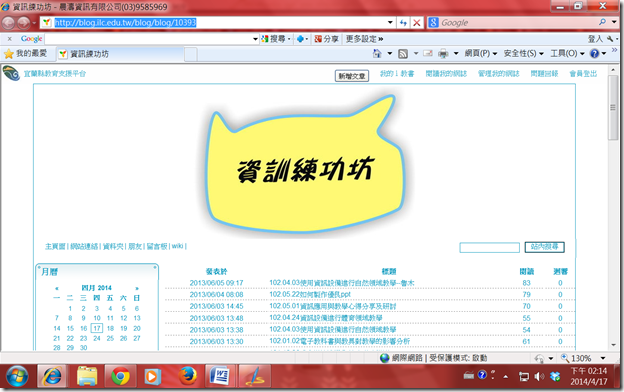Open 我的最愛 favorites star
The height and width of the screenshot is (392, 624).
pyautogui.click(x=25, y=53)
